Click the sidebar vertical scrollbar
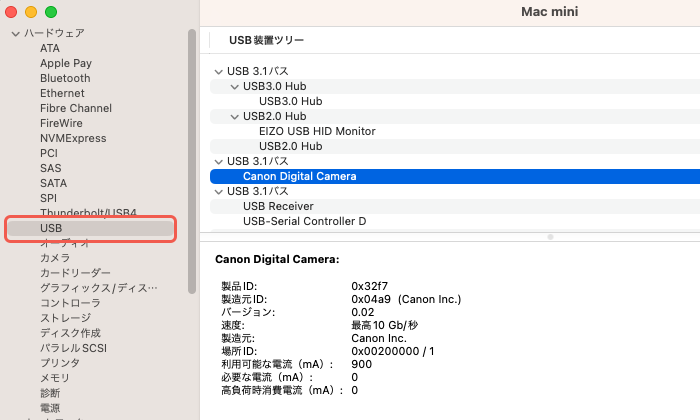 [191, 150]
